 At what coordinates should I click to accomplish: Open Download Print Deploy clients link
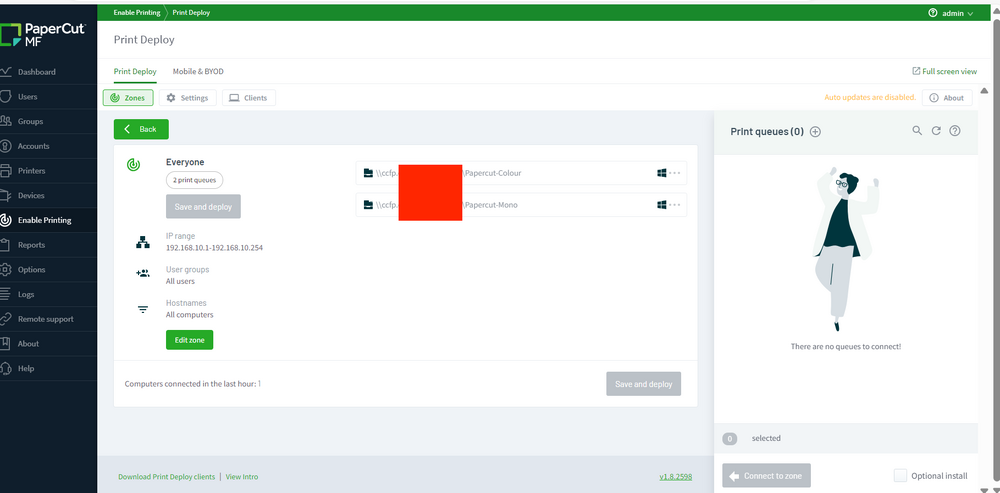tap(166, 476)
